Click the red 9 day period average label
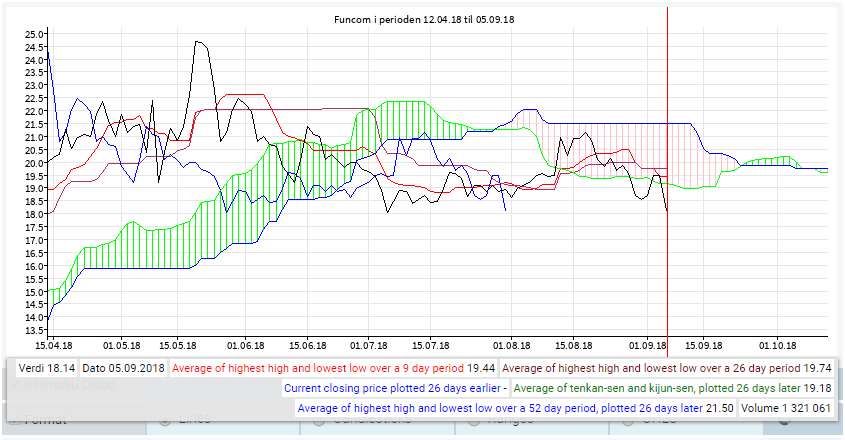845x440 pixels. click(334, 368)
